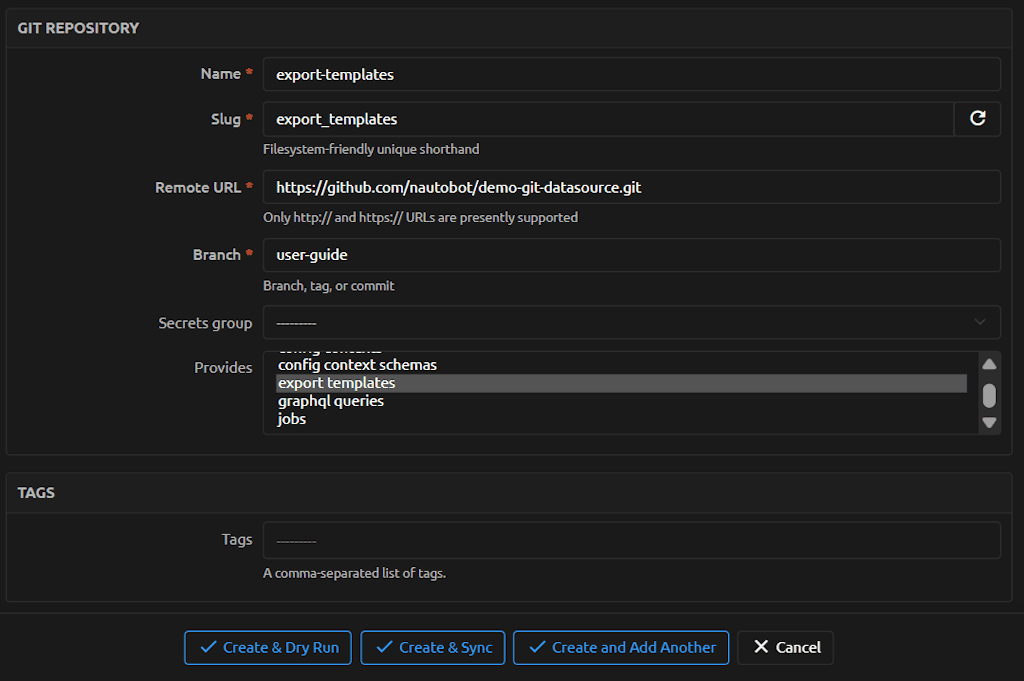Cancel the Git repository form

(x=786, y=647)
